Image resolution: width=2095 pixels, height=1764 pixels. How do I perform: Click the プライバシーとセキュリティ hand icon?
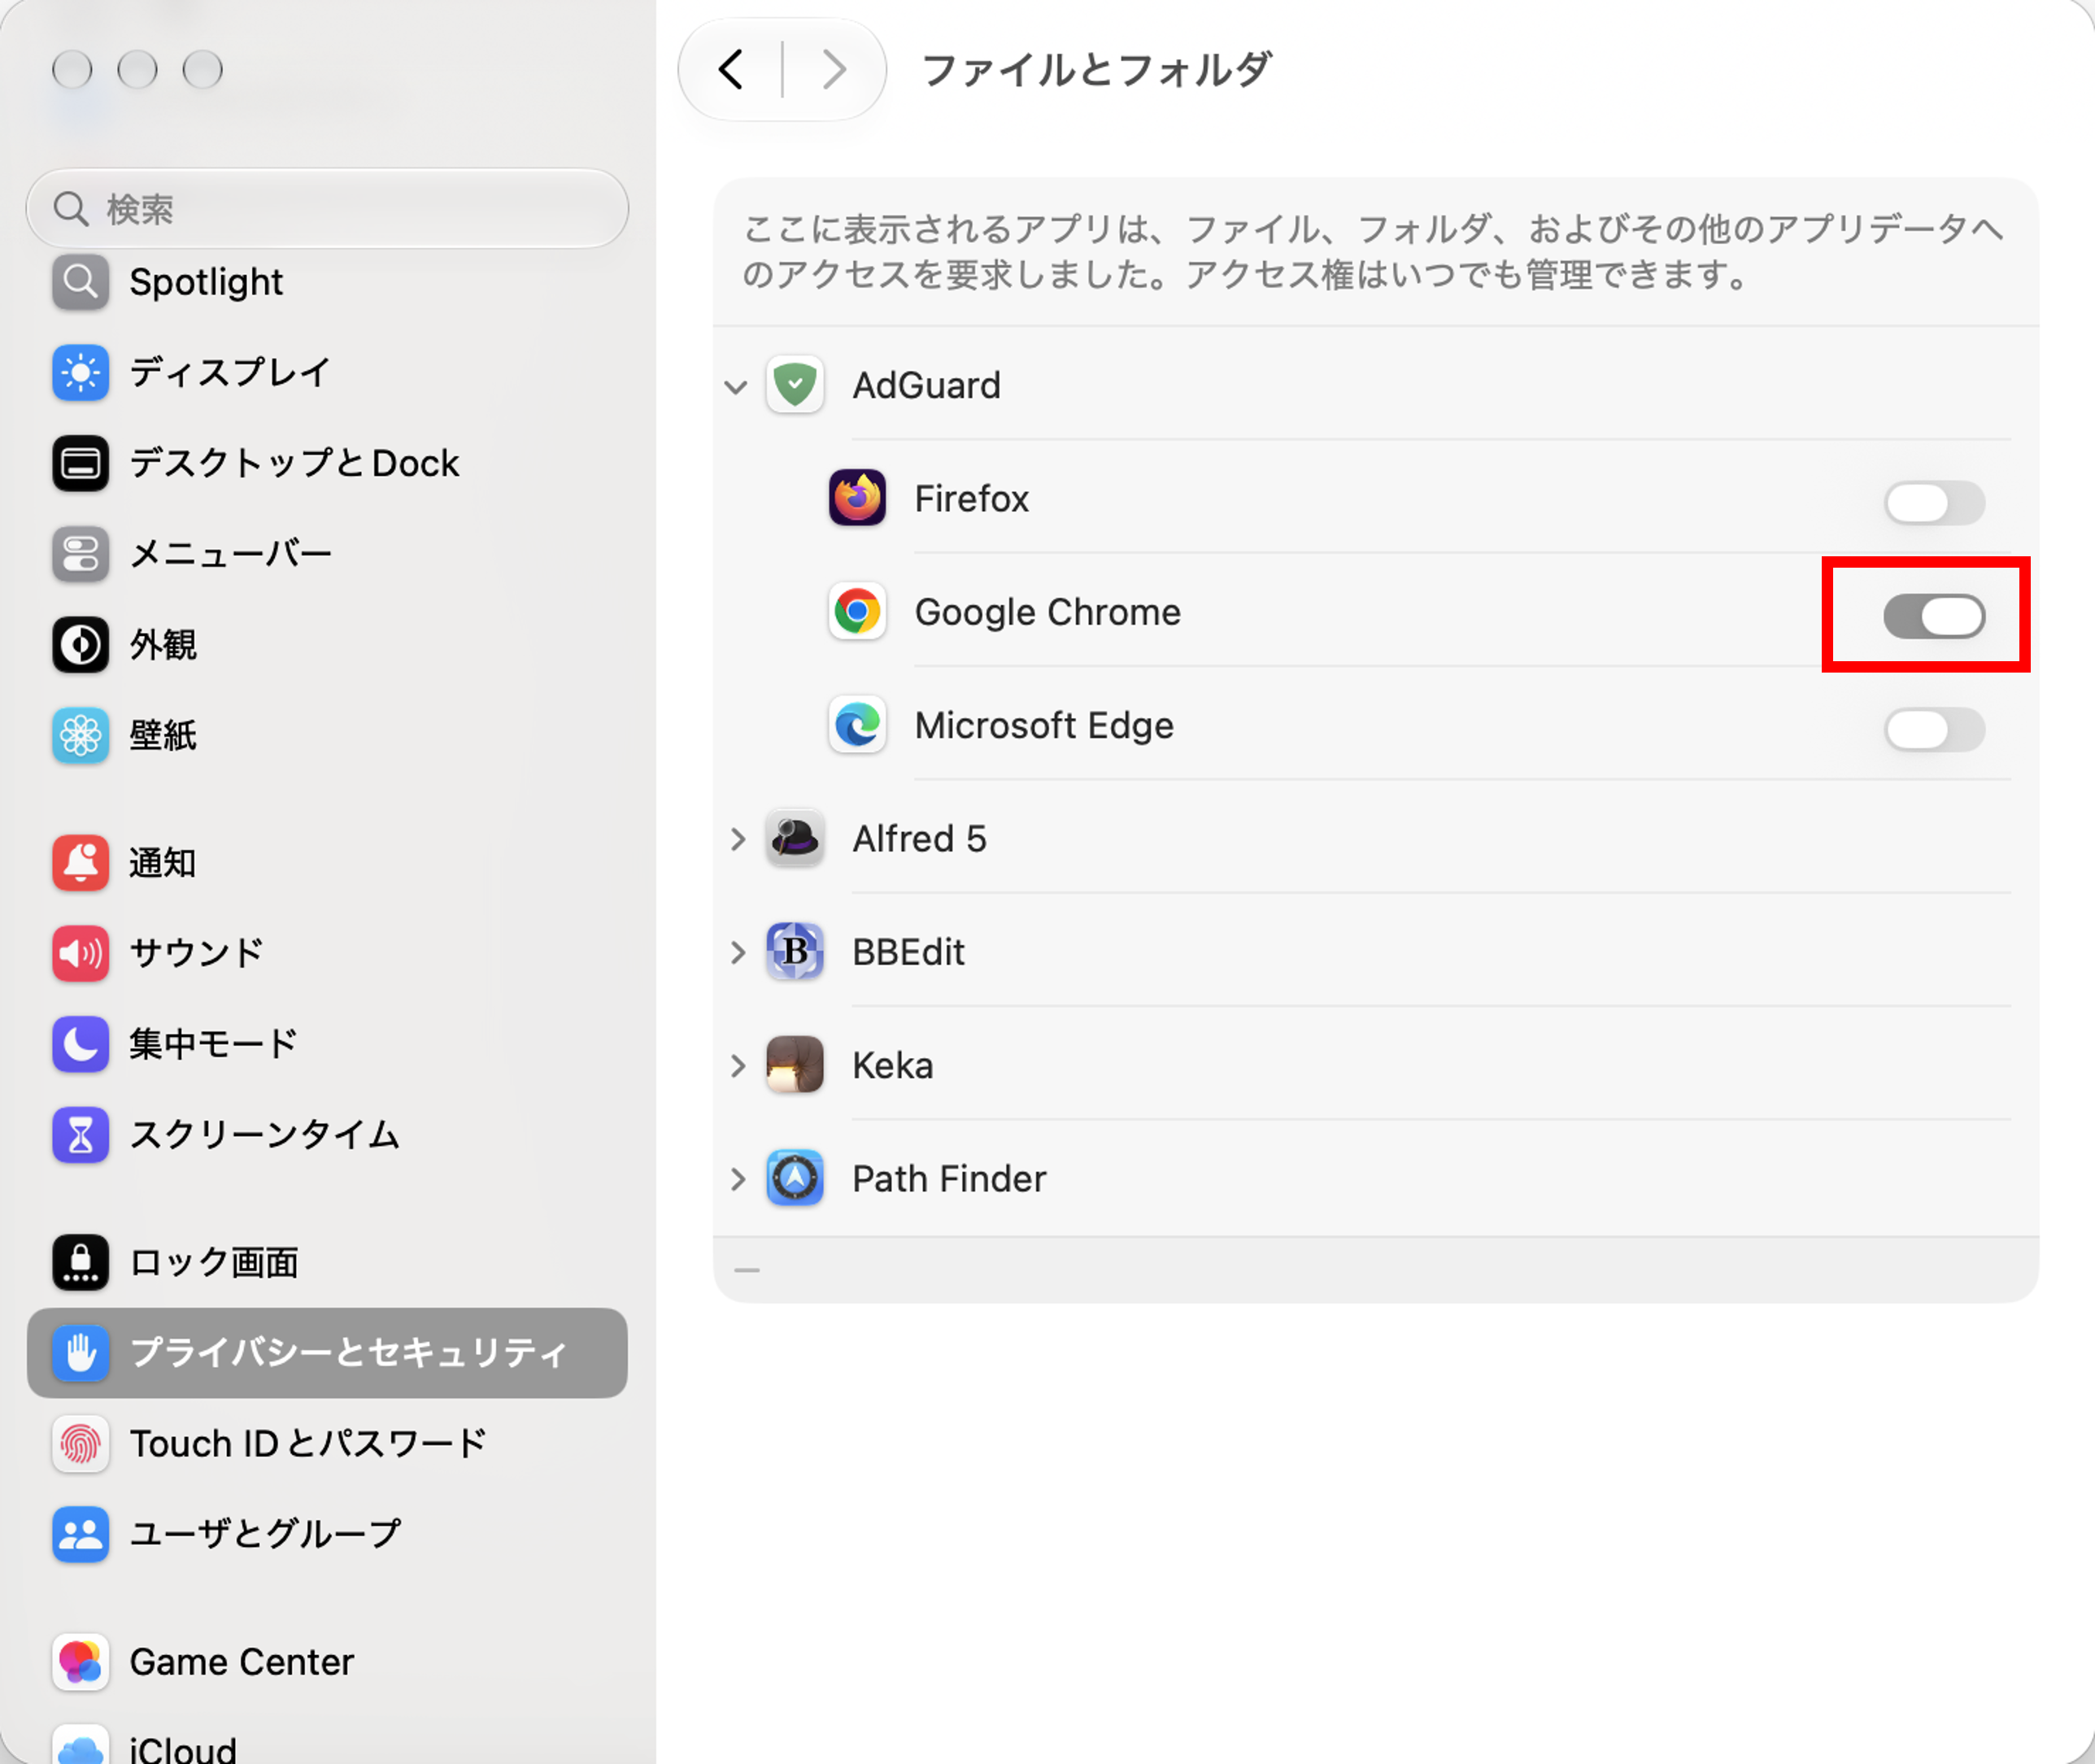tap(81, 1353)
